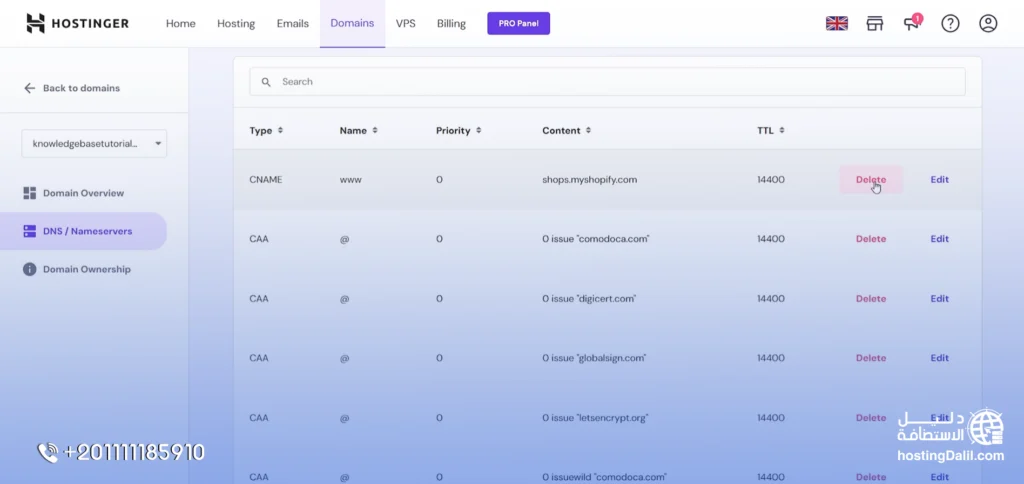The height and width of the screenshot is (484, 1024).
Task: Open the language selector UK flag
Action: point(836,23)
